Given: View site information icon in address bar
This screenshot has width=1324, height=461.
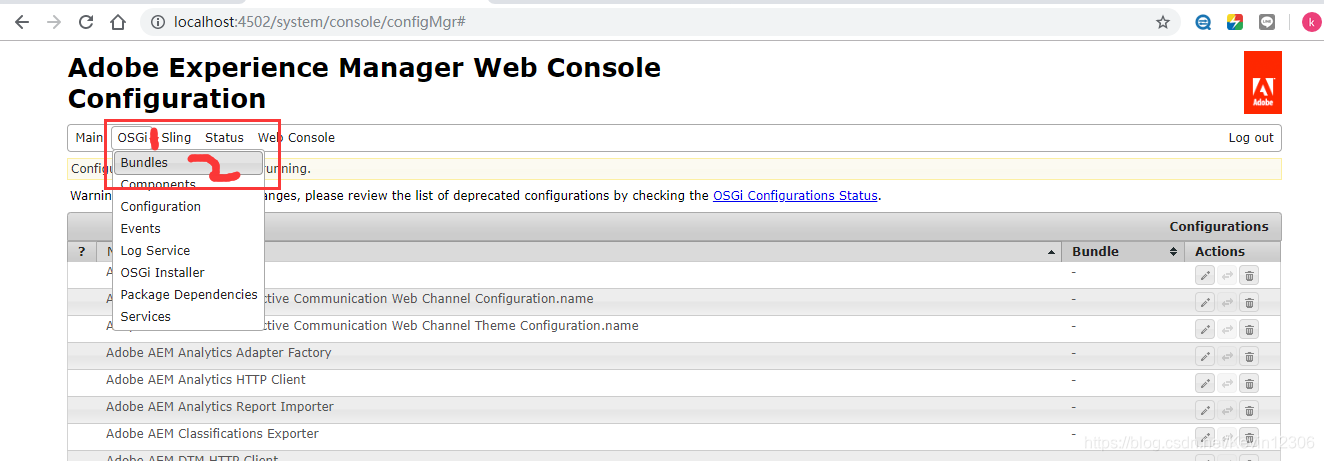Looking at the screenshot, I should click(x=157, y=22).
